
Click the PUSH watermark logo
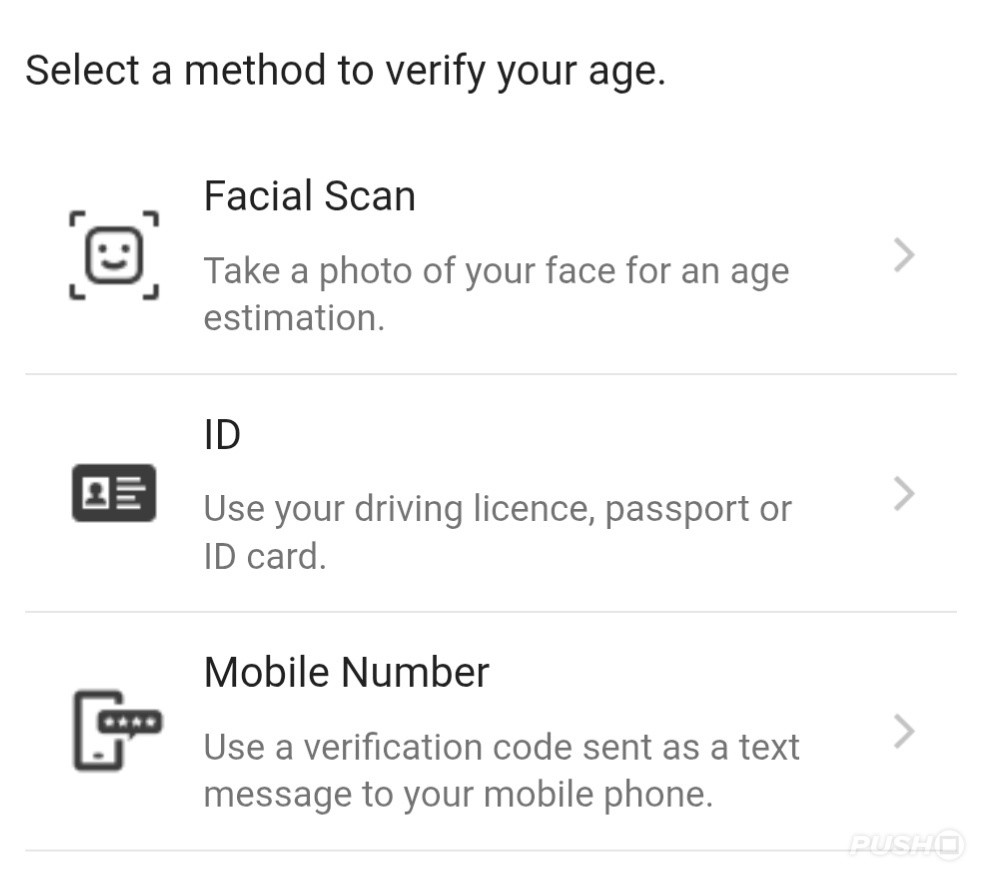pos(906,846)
